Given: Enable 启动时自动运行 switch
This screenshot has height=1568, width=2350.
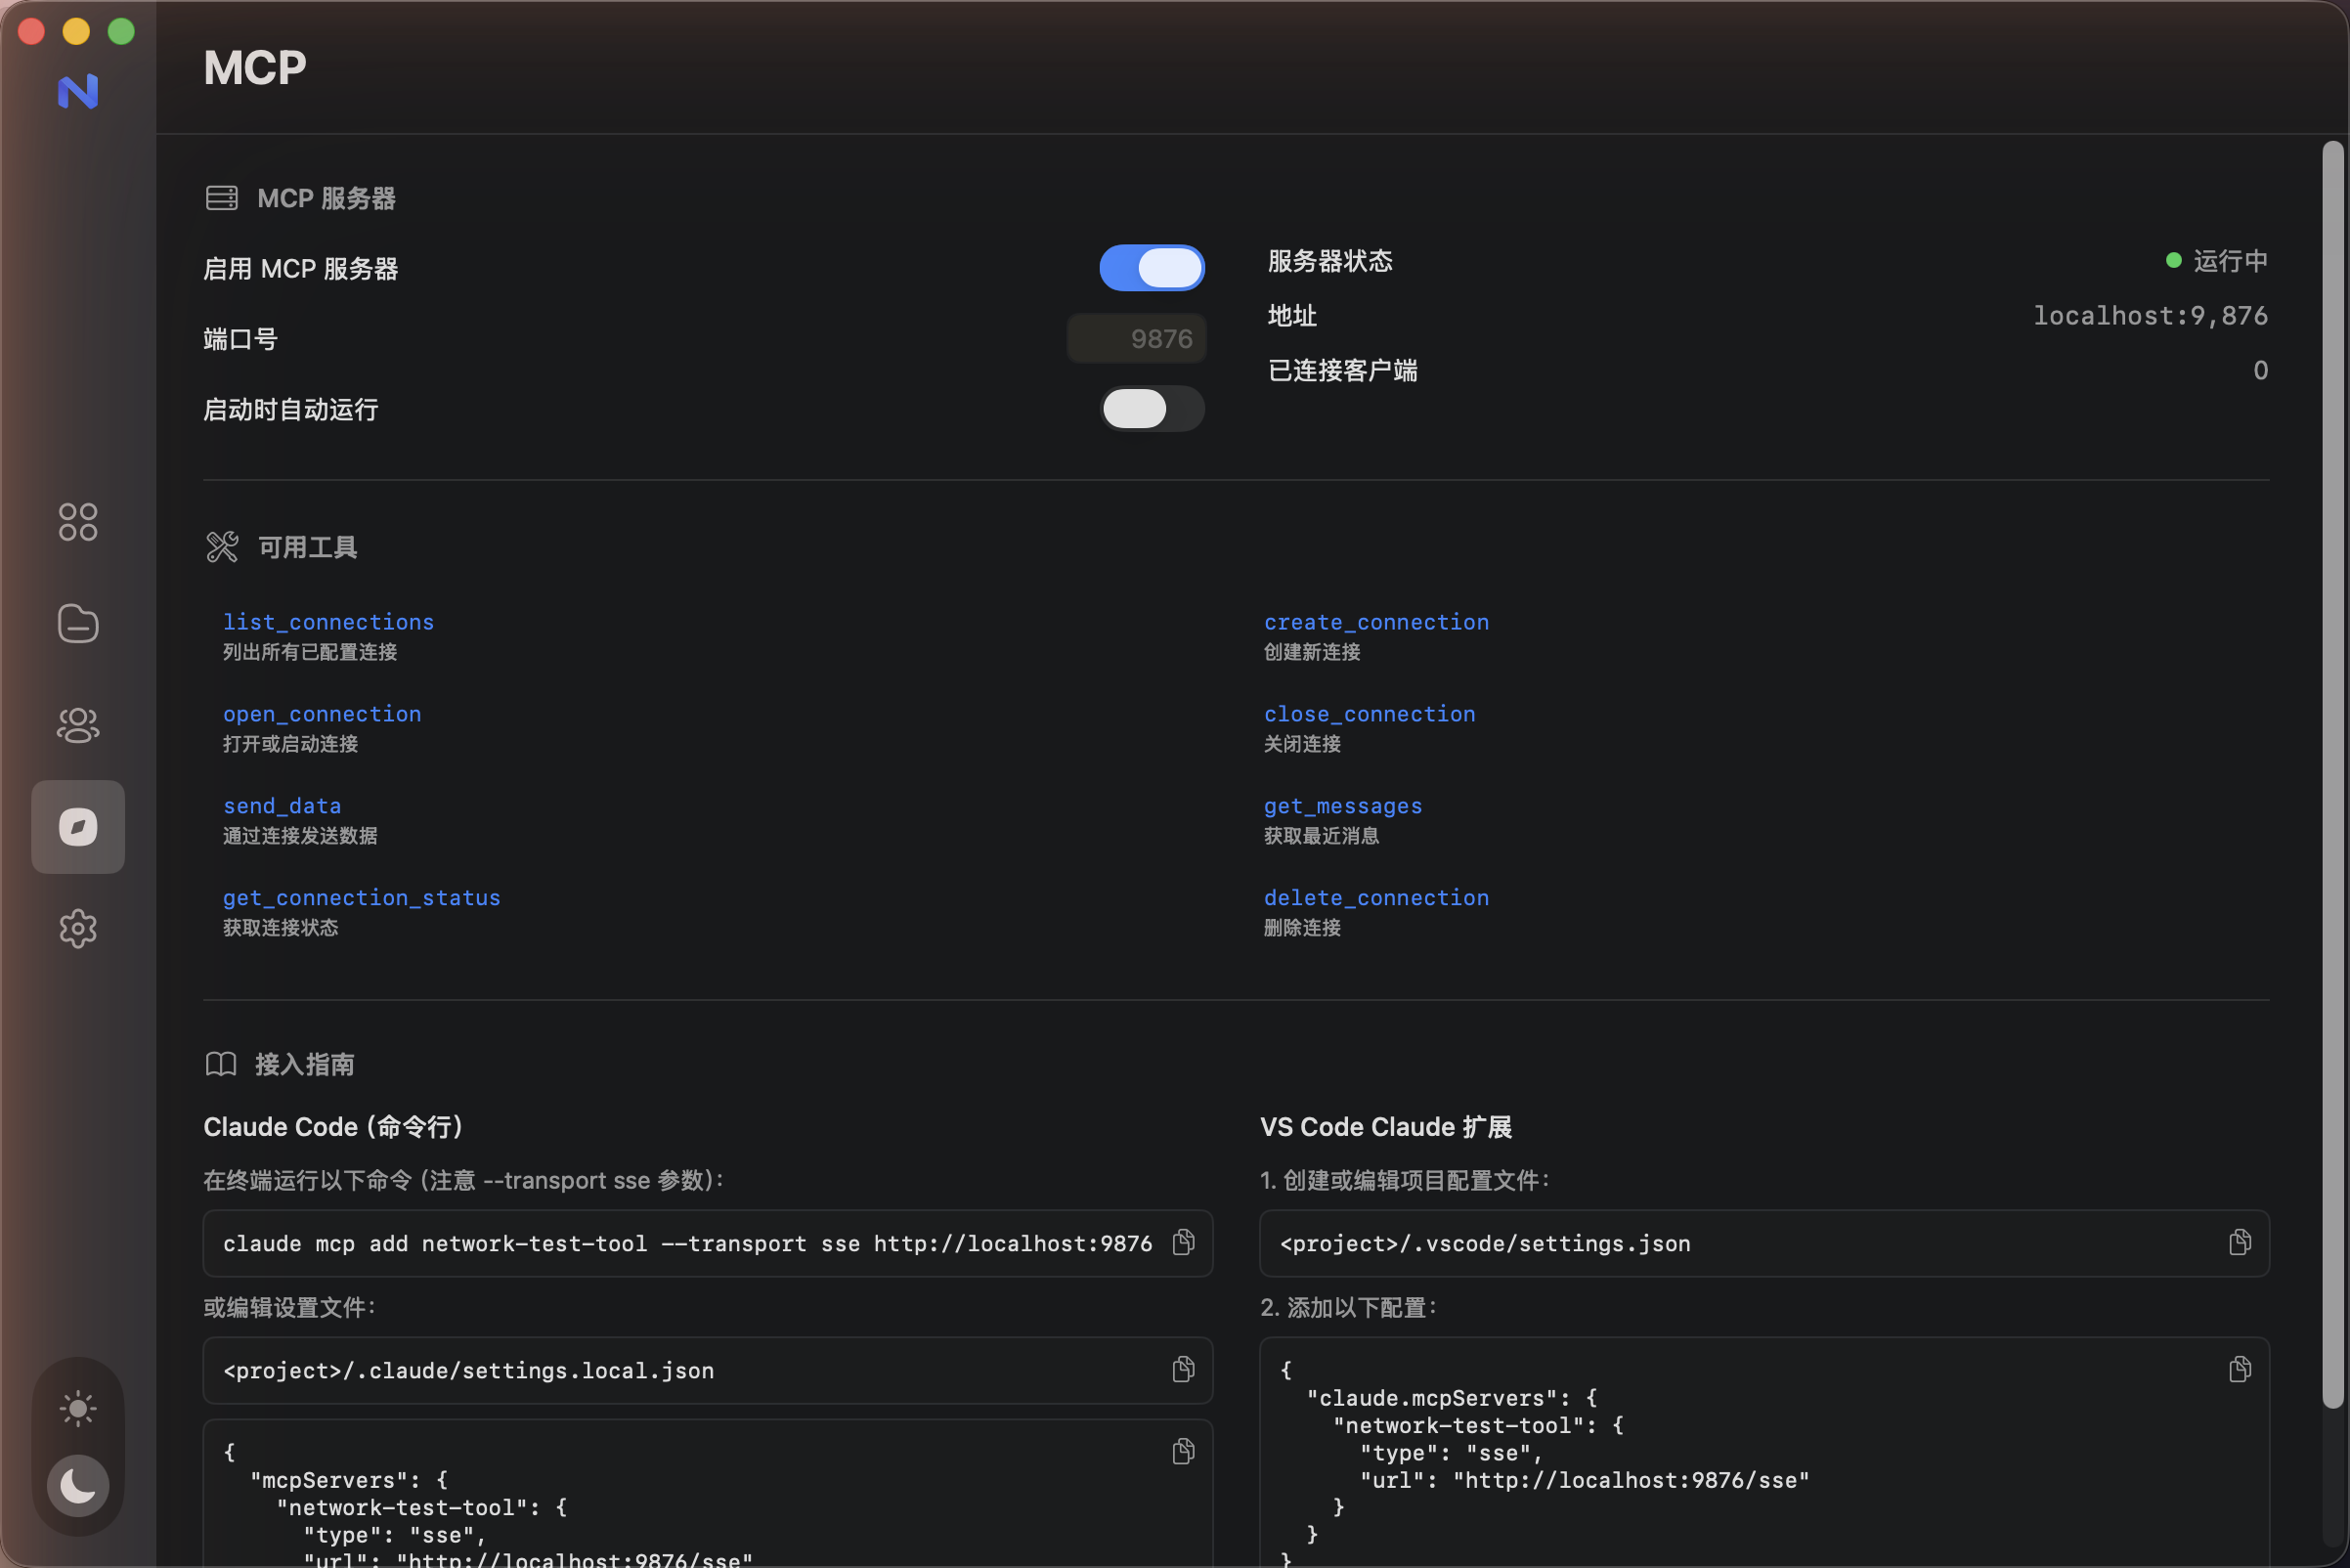Looking at the screenshot, I should click(1152, 409).
